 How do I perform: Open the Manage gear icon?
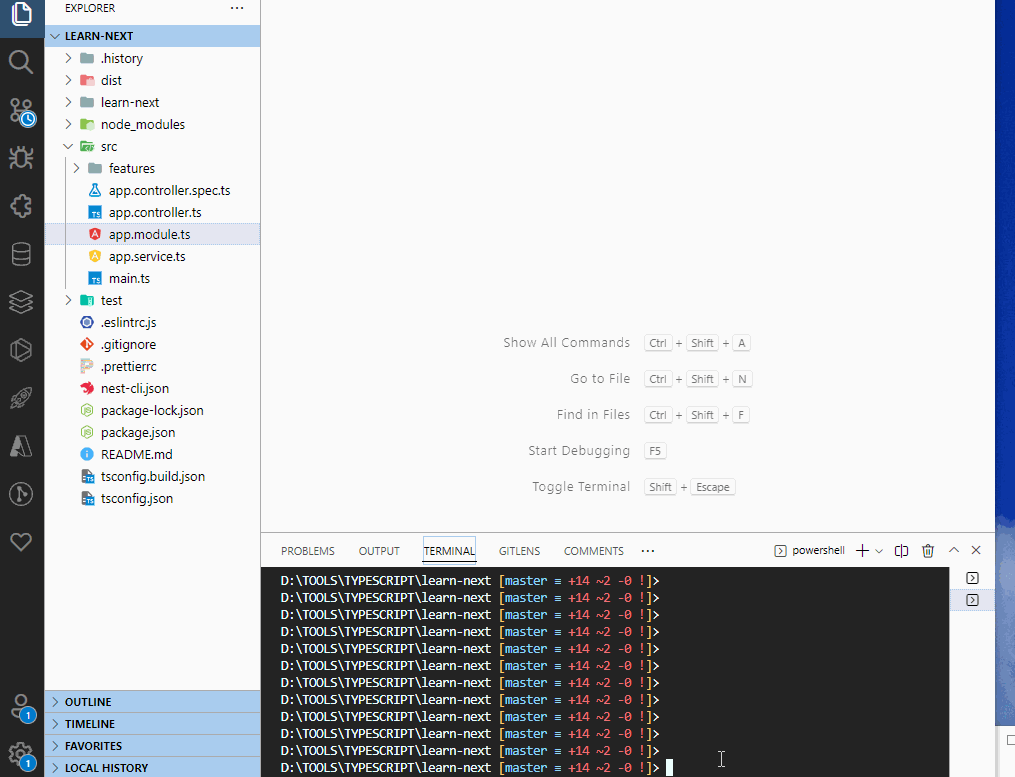[x=21, y=755]
